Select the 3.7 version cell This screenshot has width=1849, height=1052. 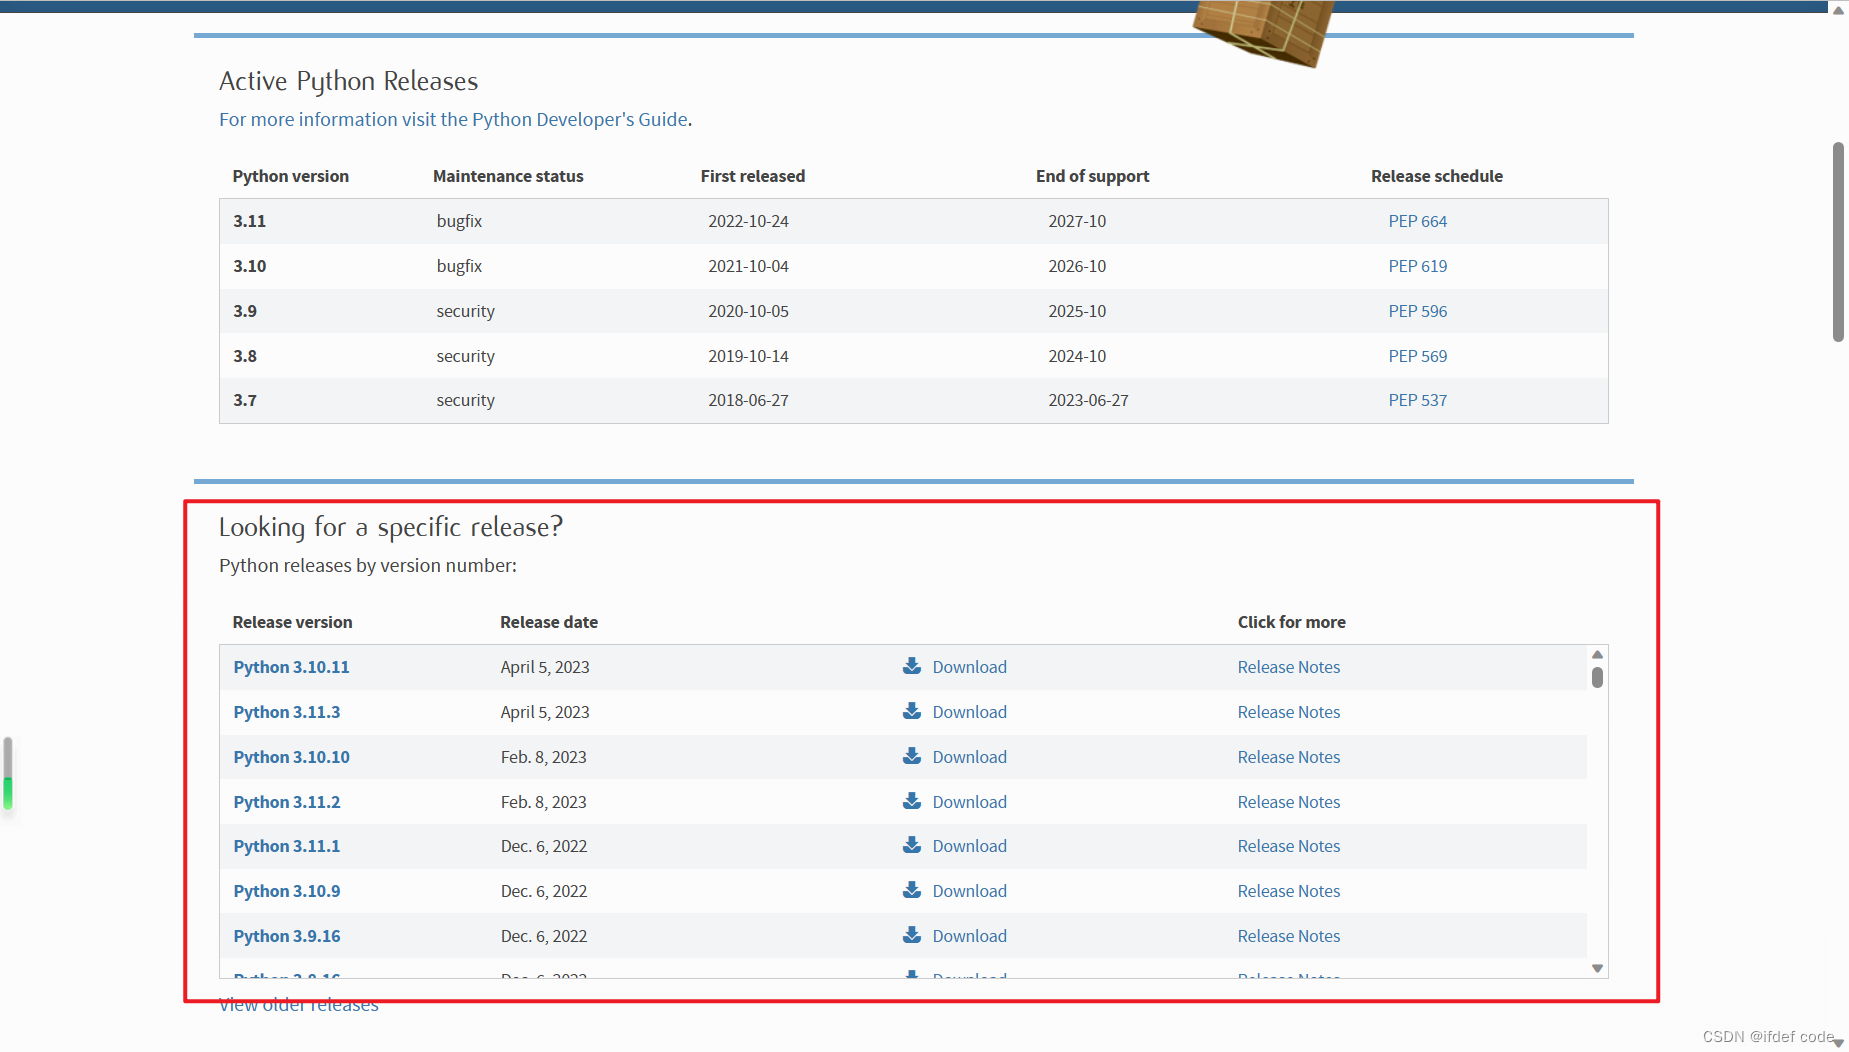point(245,400)
